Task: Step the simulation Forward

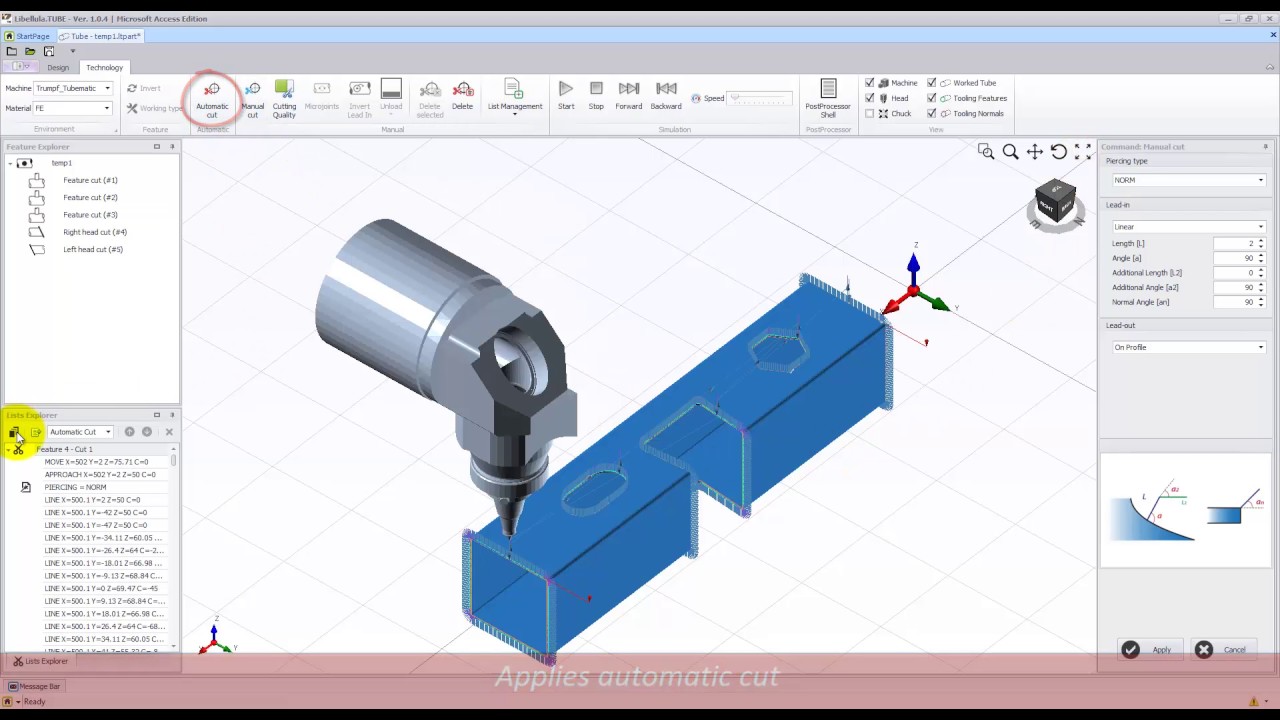Action: [x=629, y=95]
